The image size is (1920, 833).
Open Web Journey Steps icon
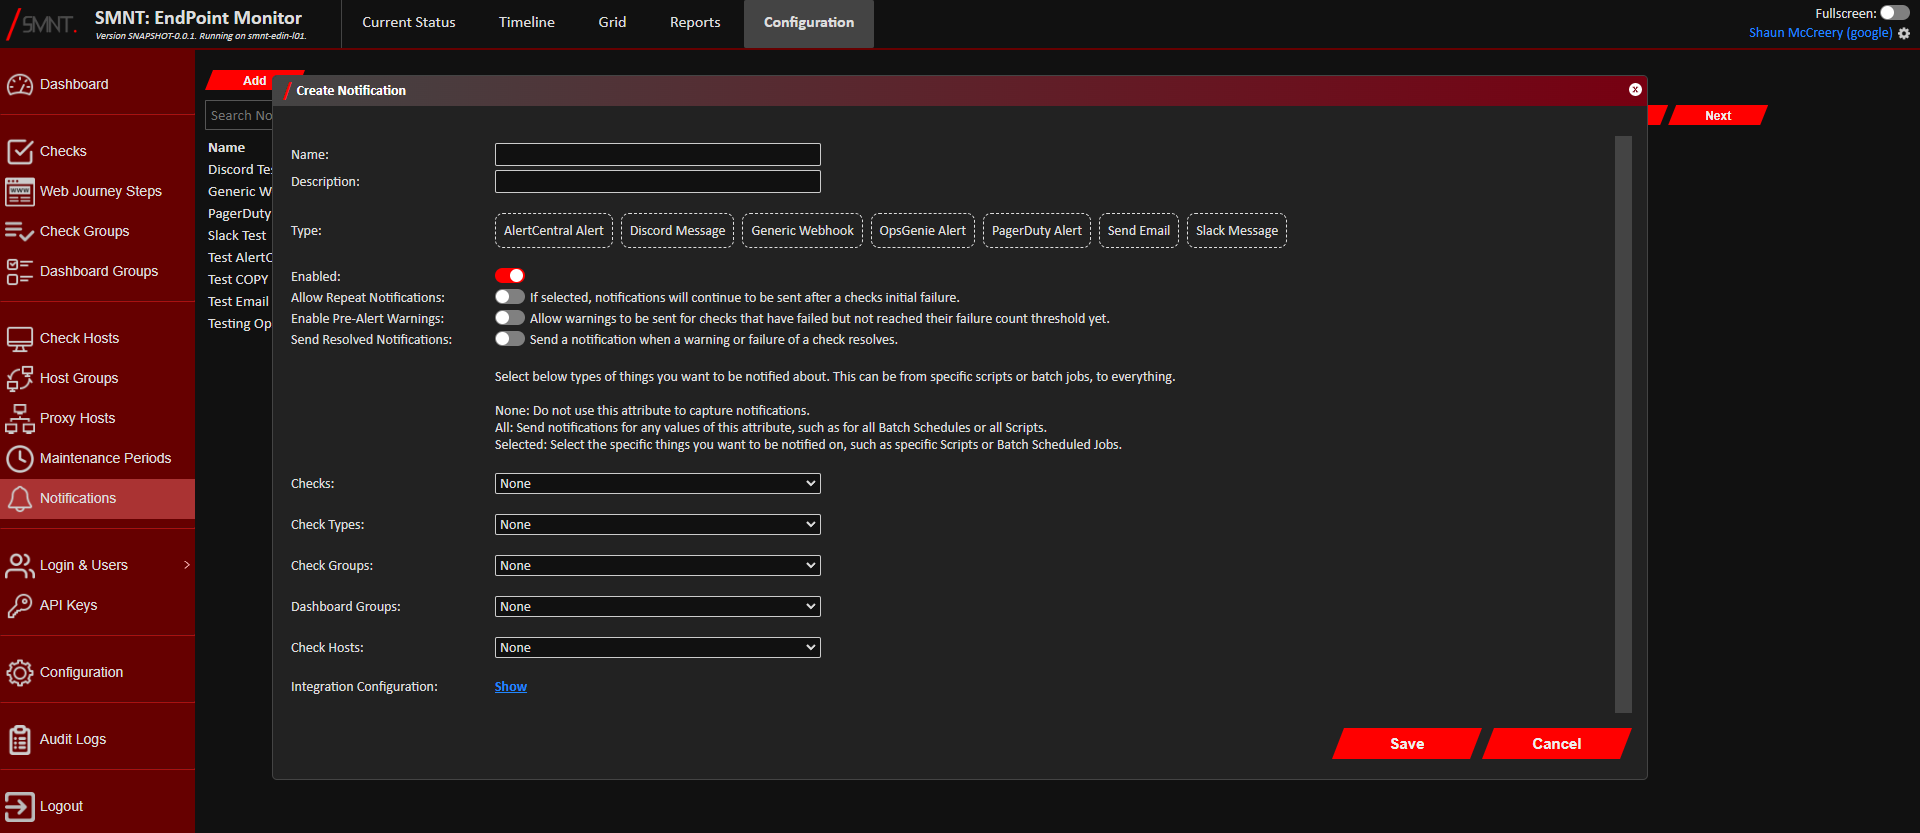pos(20,191)
